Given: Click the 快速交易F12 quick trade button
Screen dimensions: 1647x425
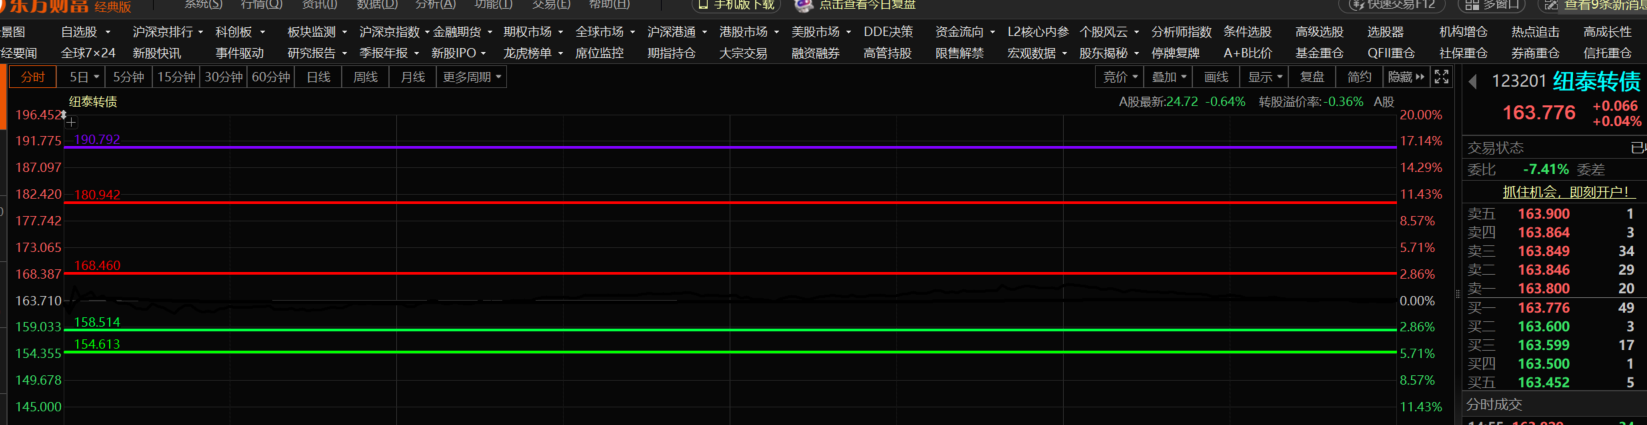Looking at the screenshot, I should click(x=1394, y=5).
